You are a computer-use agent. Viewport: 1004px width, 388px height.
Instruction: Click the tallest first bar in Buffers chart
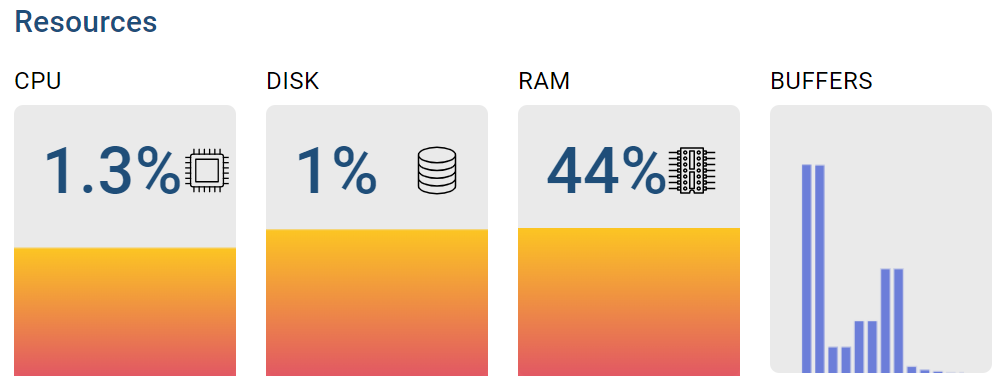807,268
